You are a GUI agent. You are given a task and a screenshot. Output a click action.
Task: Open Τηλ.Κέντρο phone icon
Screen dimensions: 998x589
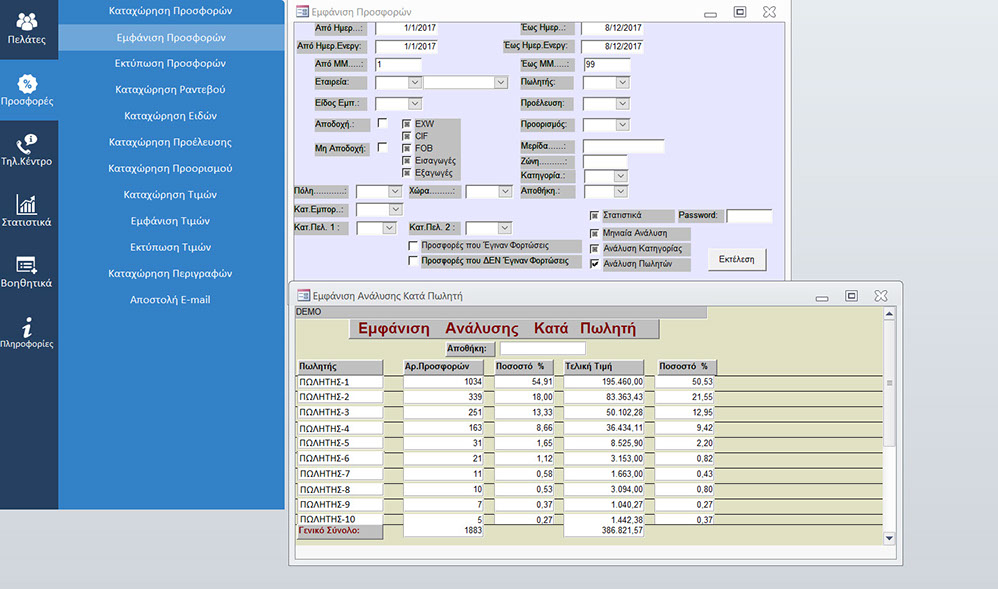(x=27, y=148)
